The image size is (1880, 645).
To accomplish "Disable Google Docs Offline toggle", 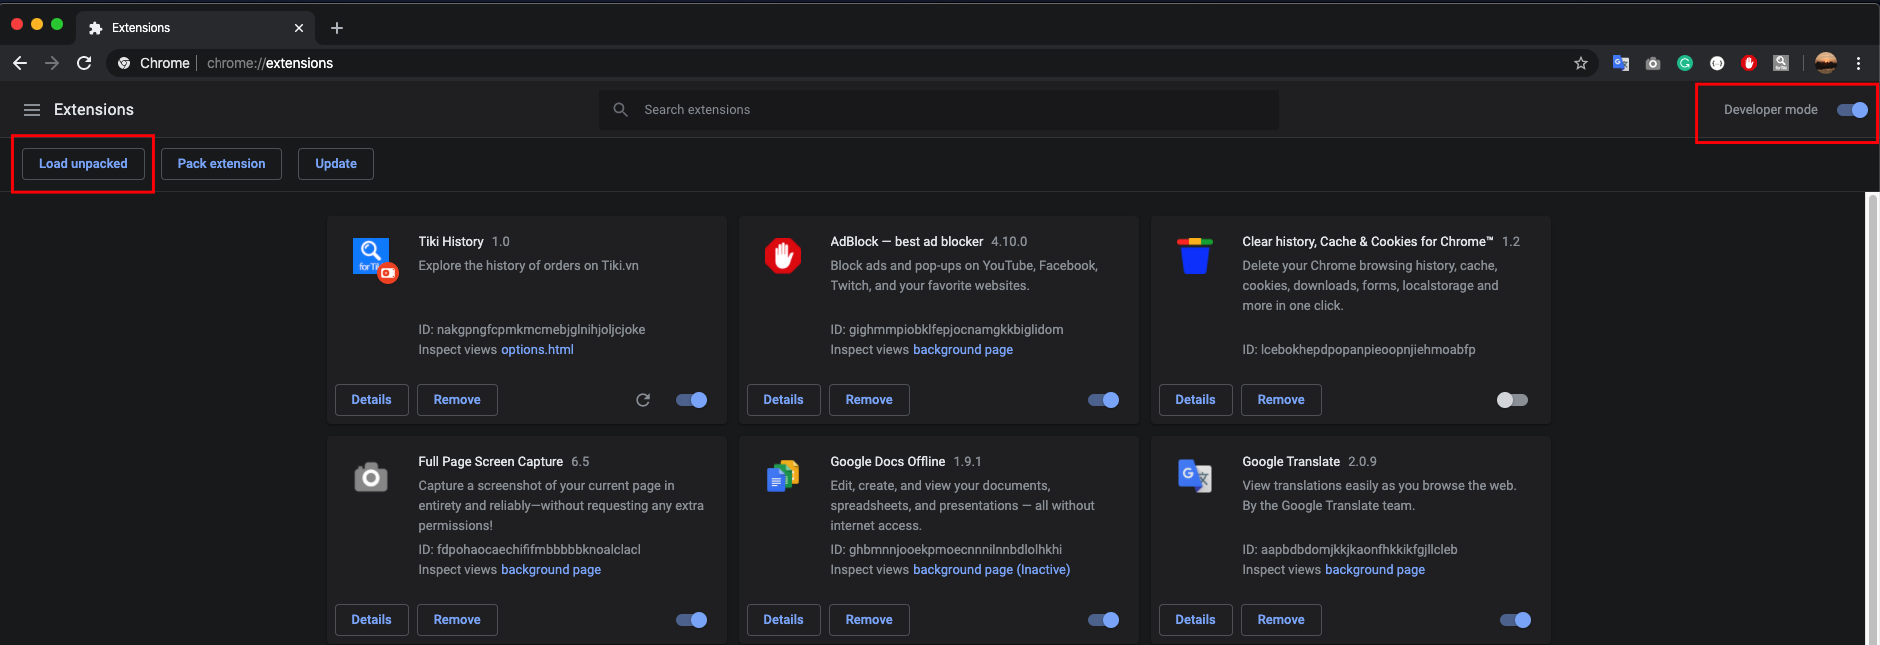I will pos(1103,620).
